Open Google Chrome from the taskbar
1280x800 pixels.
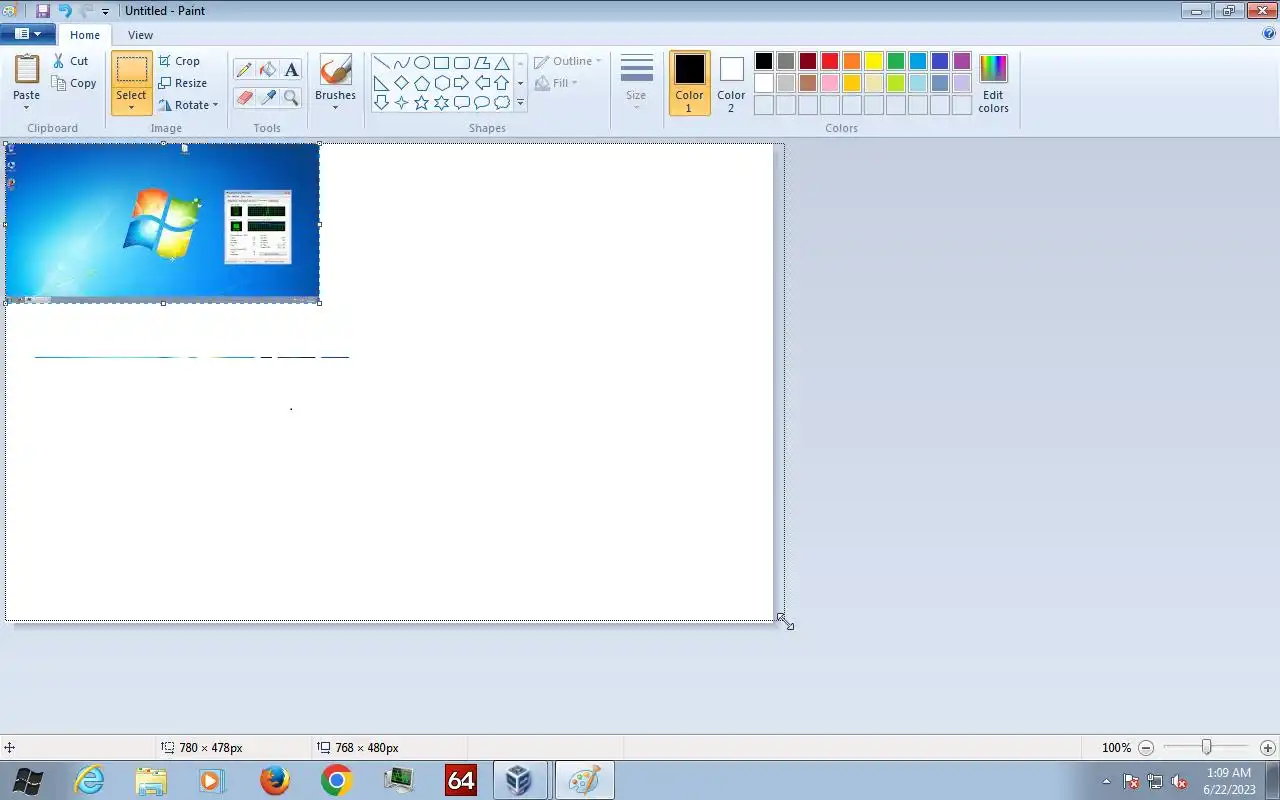point(336,780)
